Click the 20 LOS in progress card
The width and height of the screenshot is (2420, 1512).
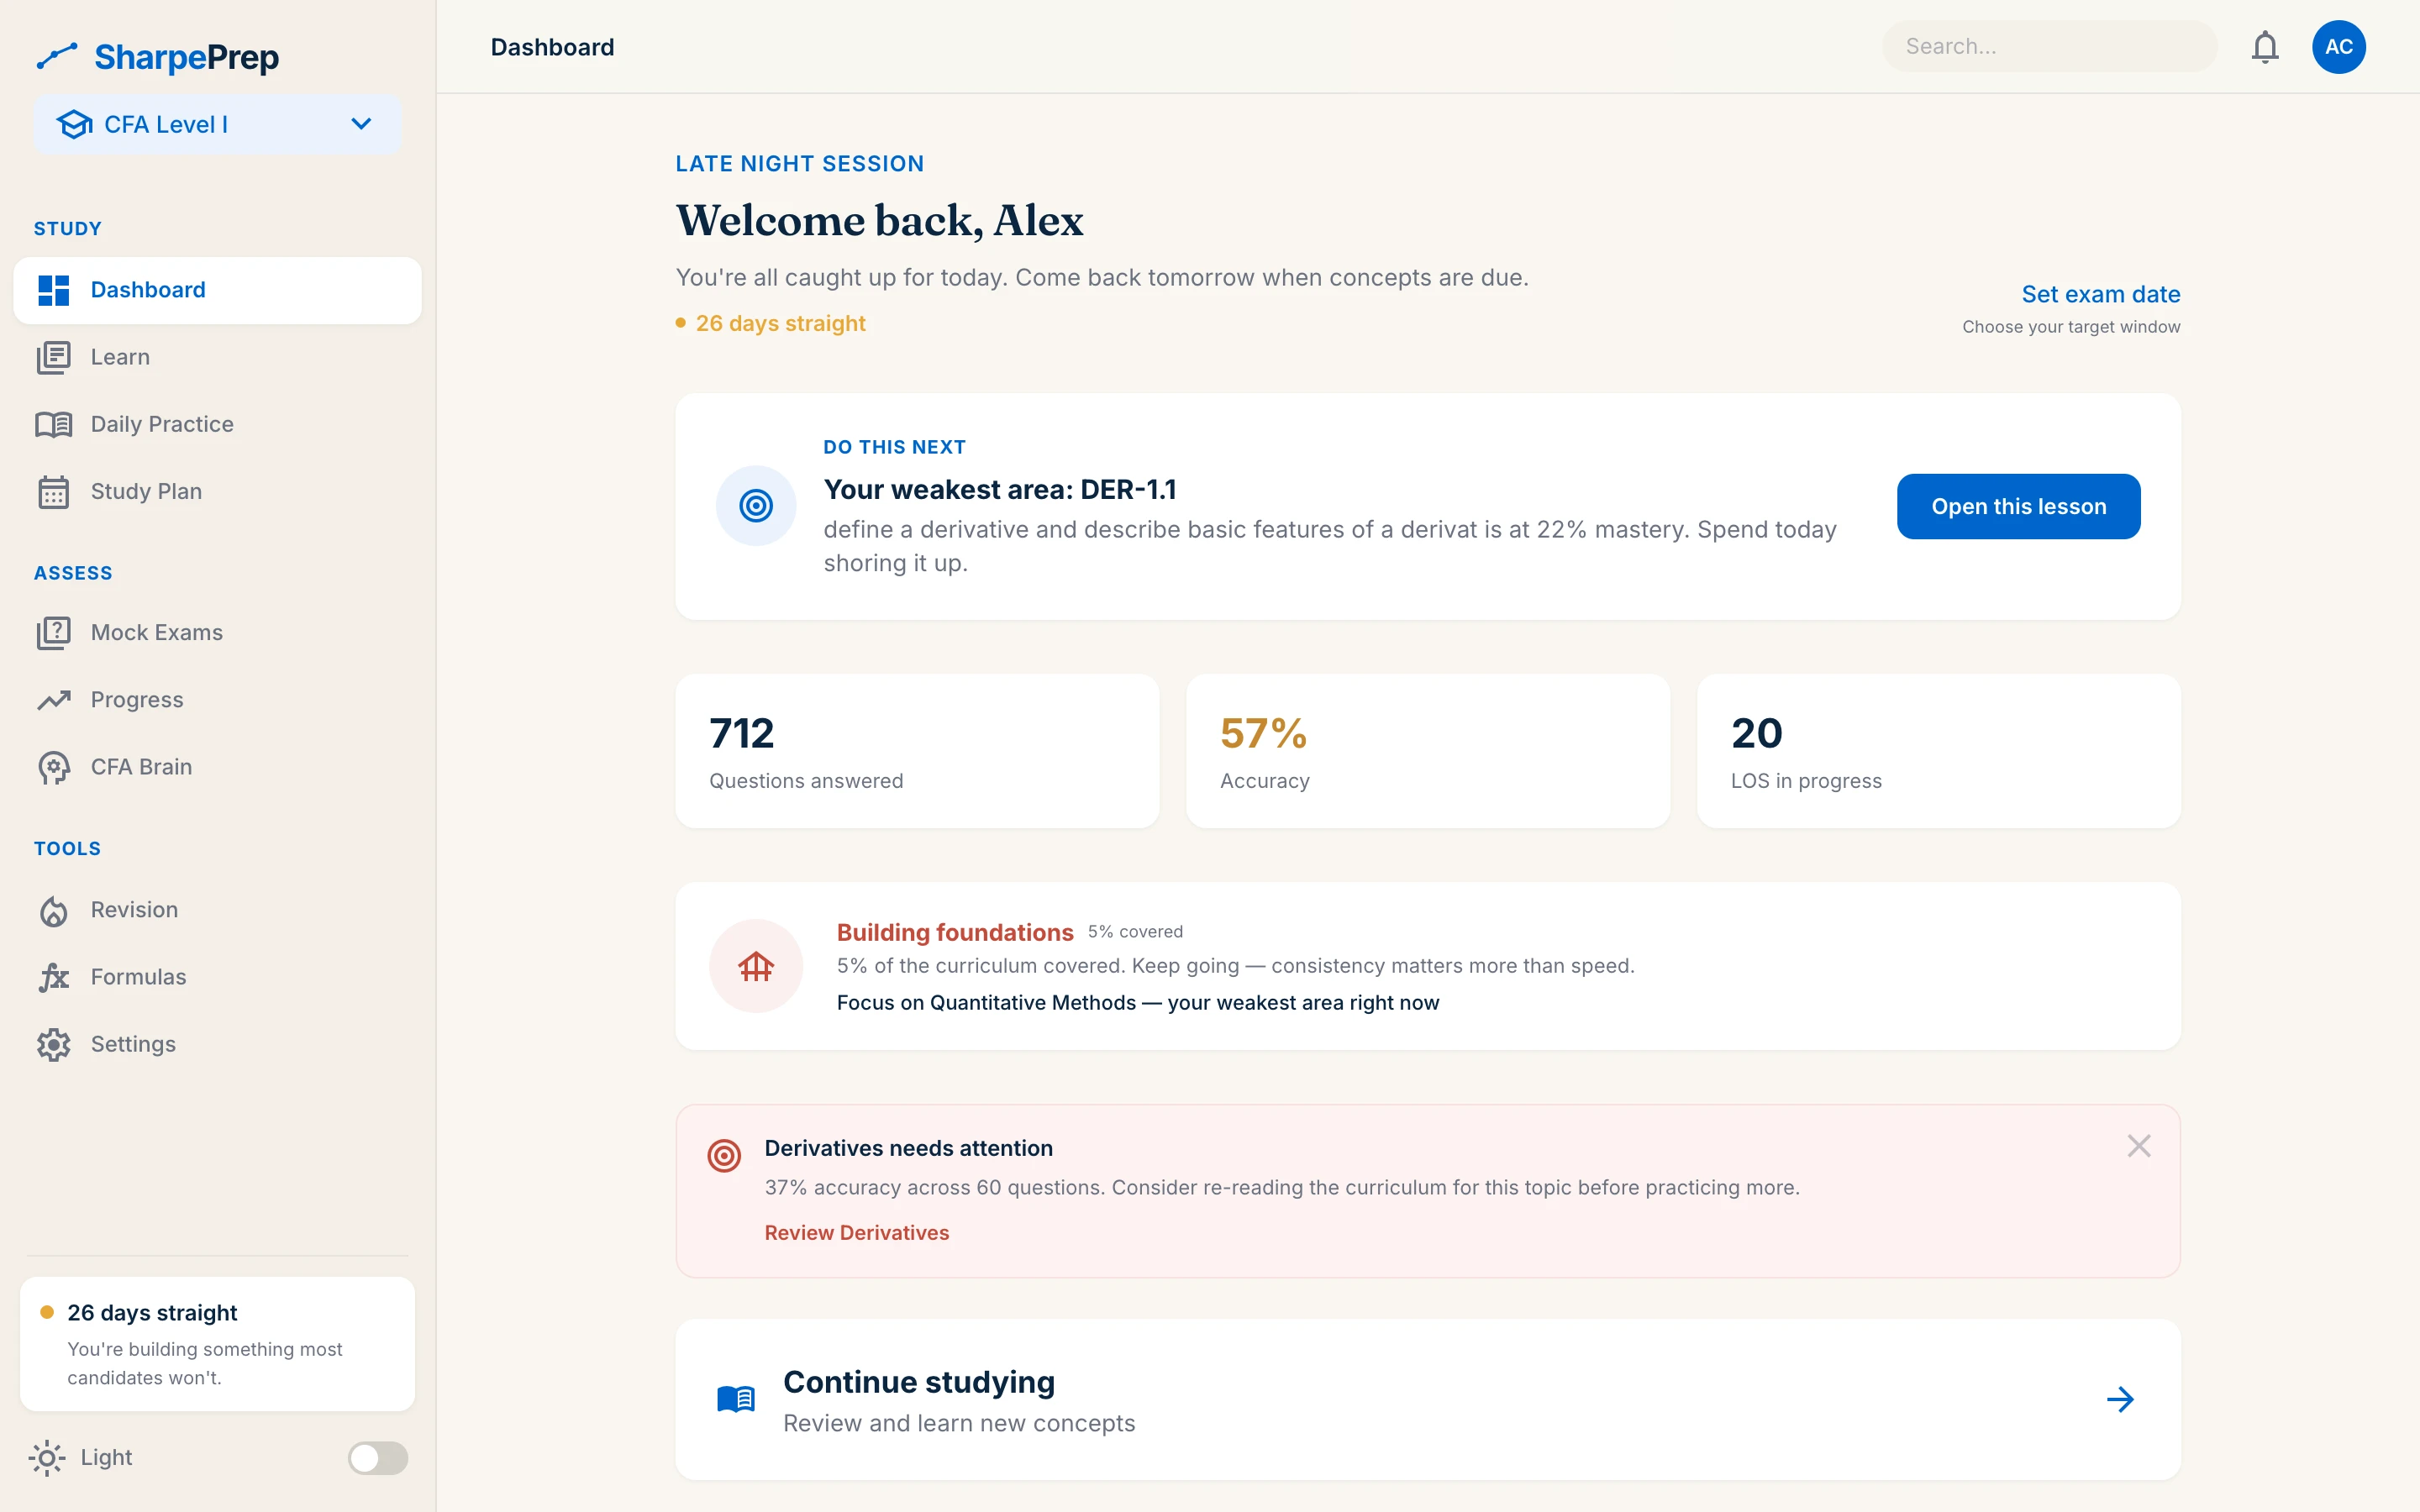(1938, 751)
